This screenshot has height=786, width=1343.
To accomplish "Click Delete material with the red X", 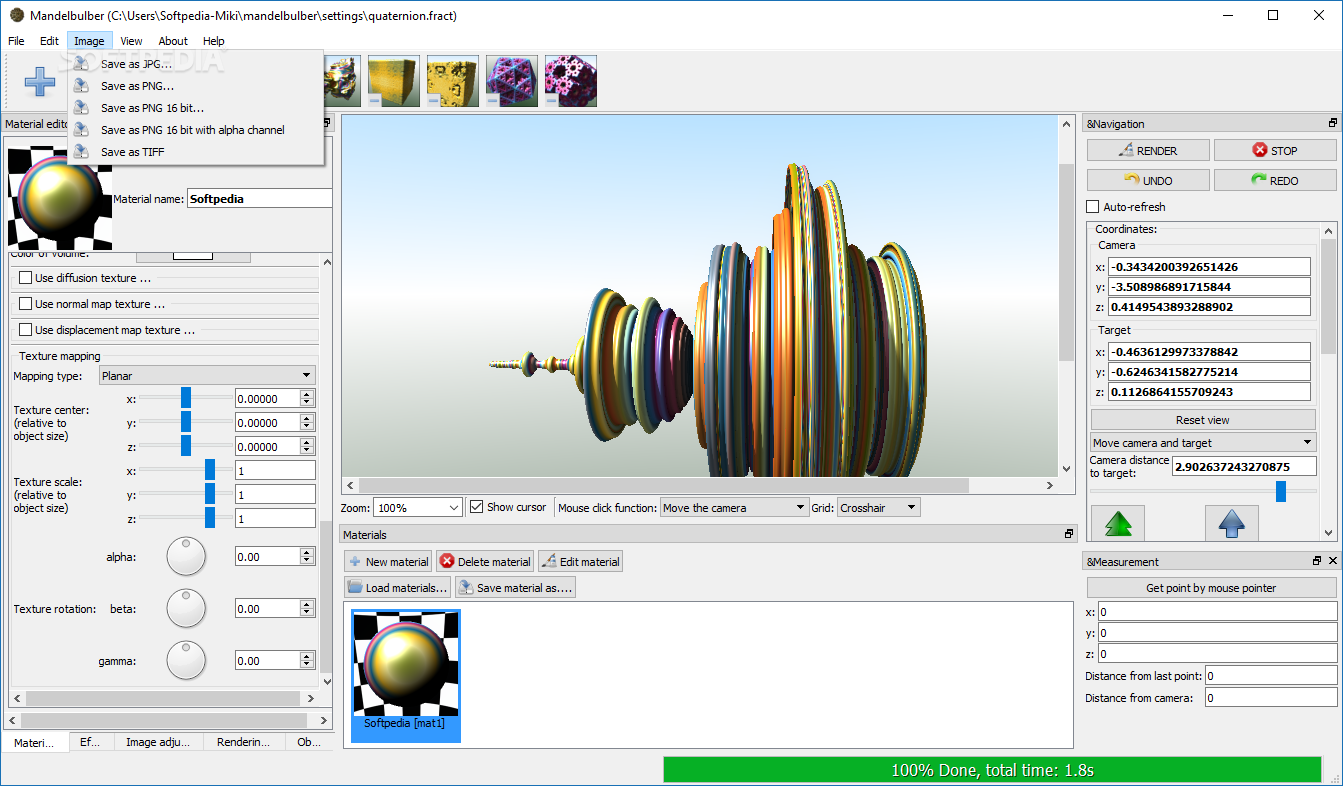I will tap(485, 561).
